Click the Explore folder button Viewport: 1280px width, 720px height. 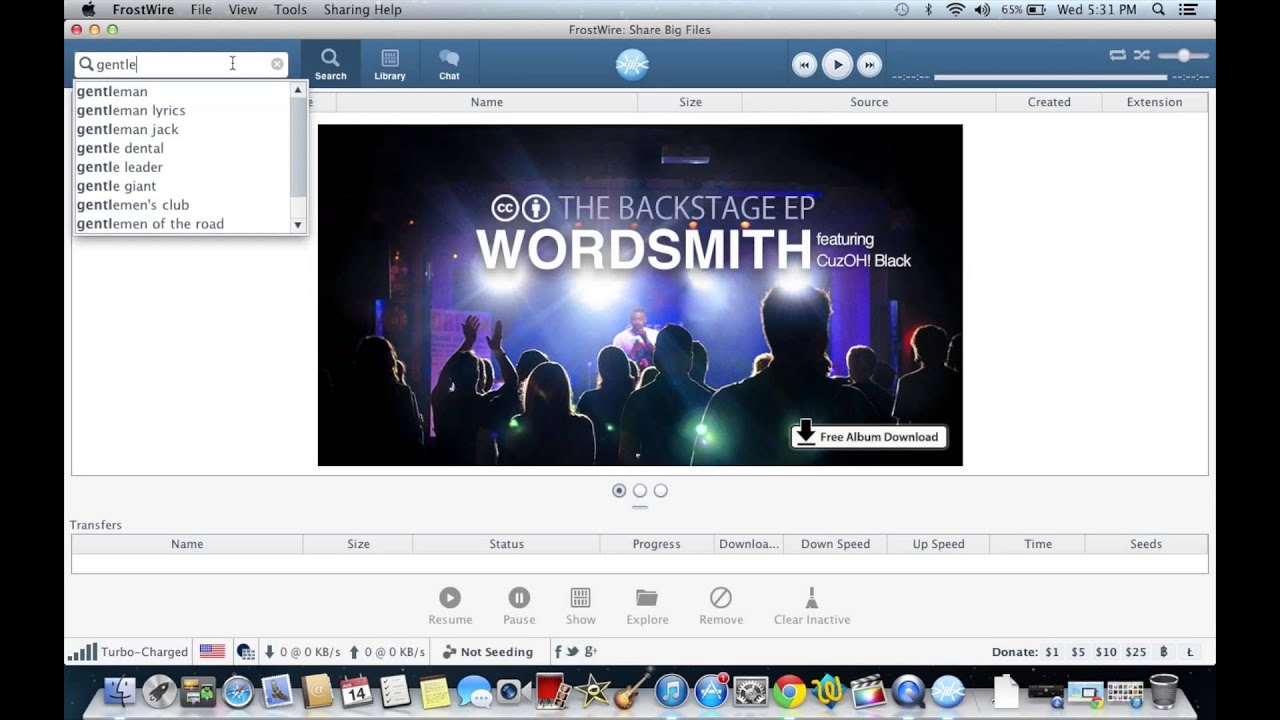coord(647,606)
